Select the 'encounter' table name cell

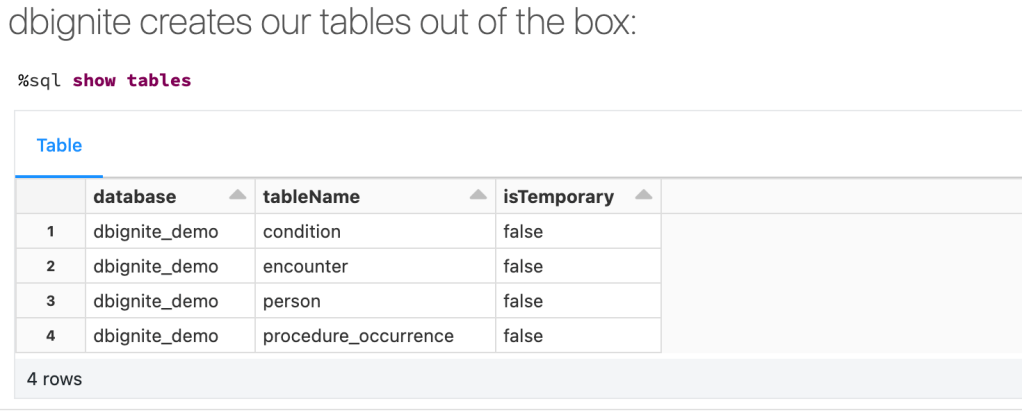point(305,267)
